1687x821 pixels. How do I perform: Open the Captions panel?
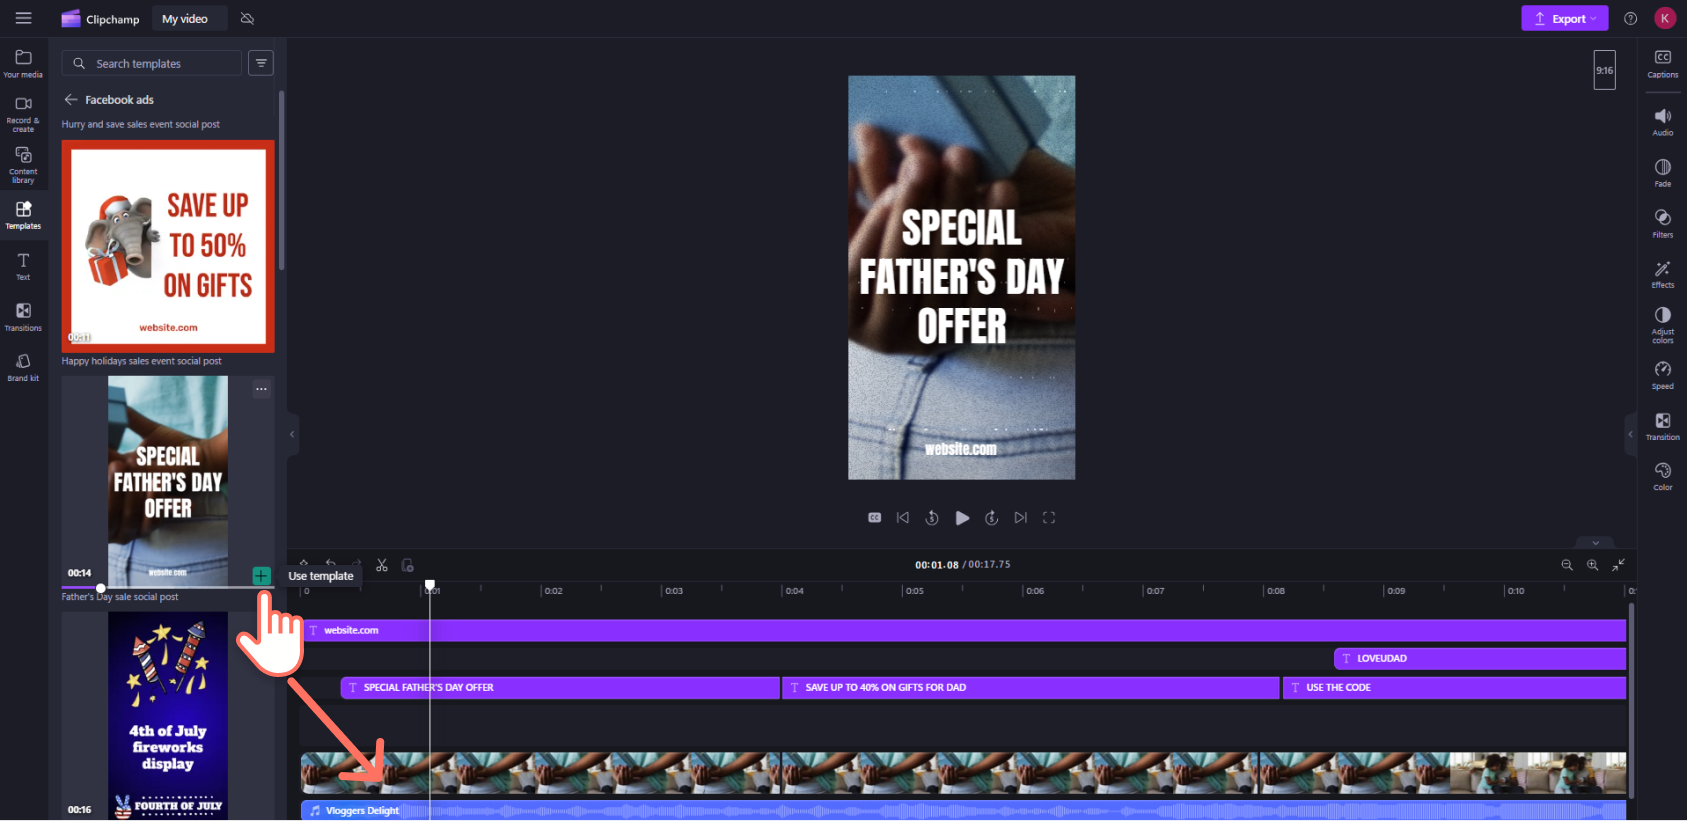1662,63
